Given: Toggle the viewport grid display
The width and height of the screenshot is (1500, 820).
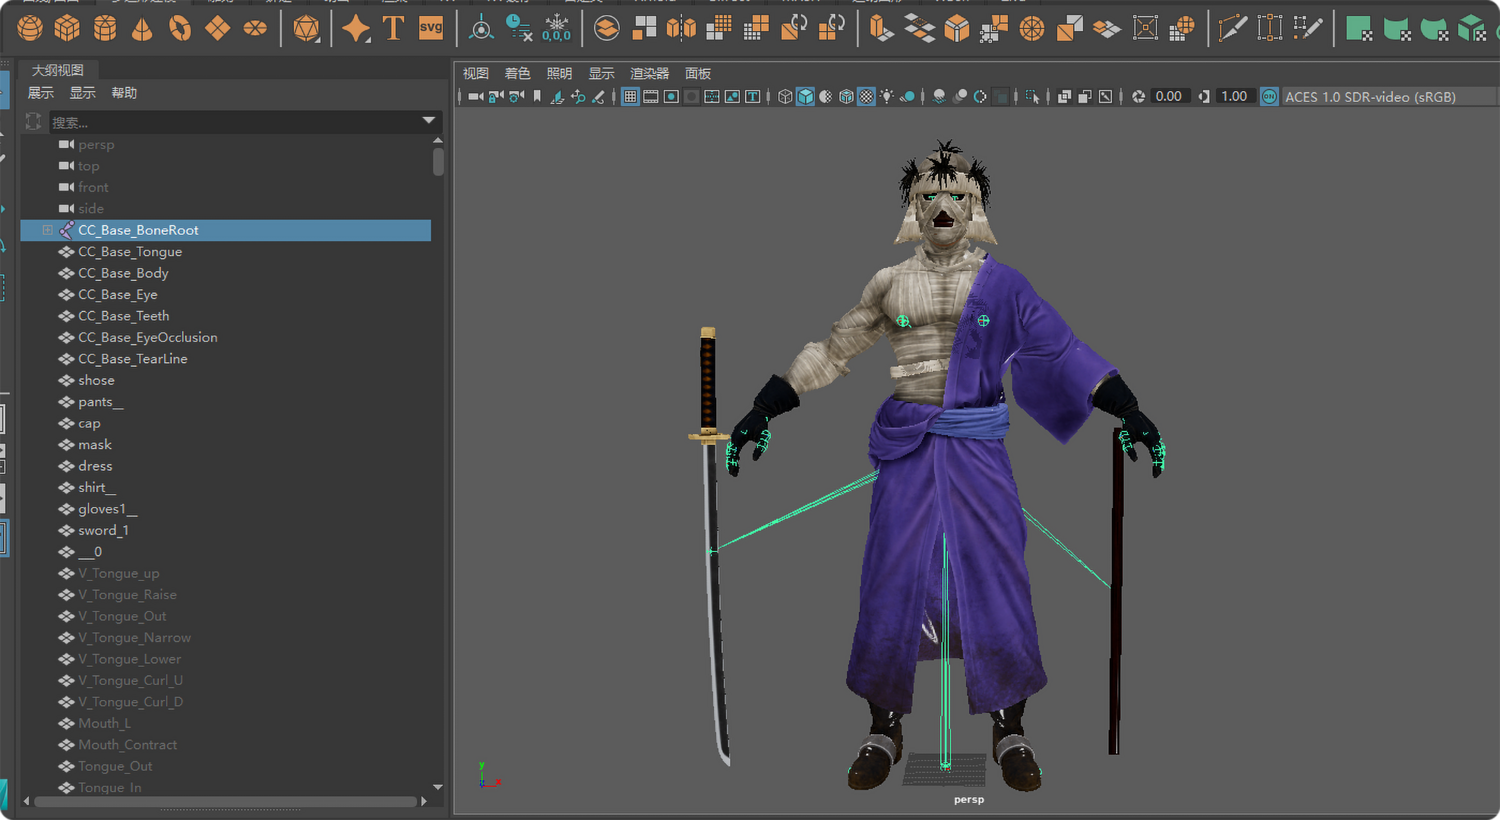Looking at the screenshot, I should point(630,97).
